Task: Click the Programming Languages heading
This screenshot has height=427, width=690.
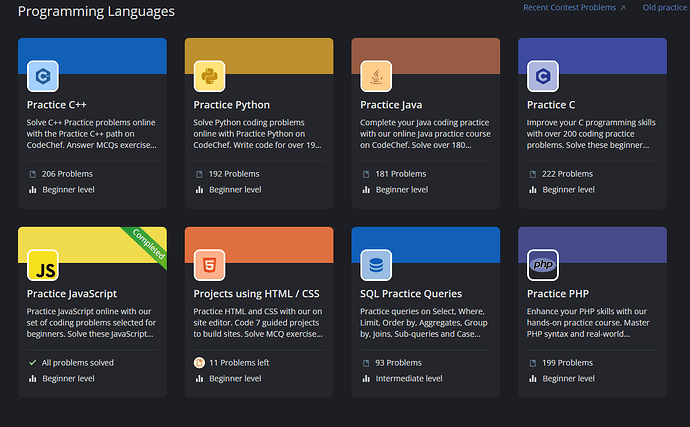Action: click(x=96, y=11)
